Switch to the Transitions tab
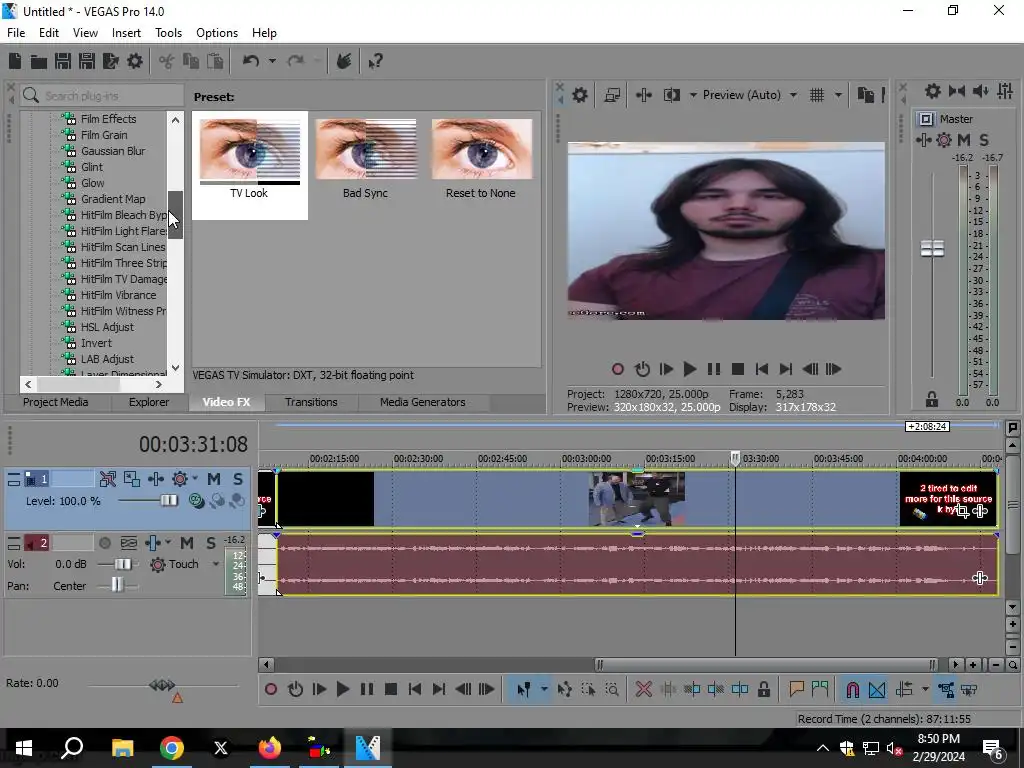This screenshot has width=1024, height=768. point(311,402)
